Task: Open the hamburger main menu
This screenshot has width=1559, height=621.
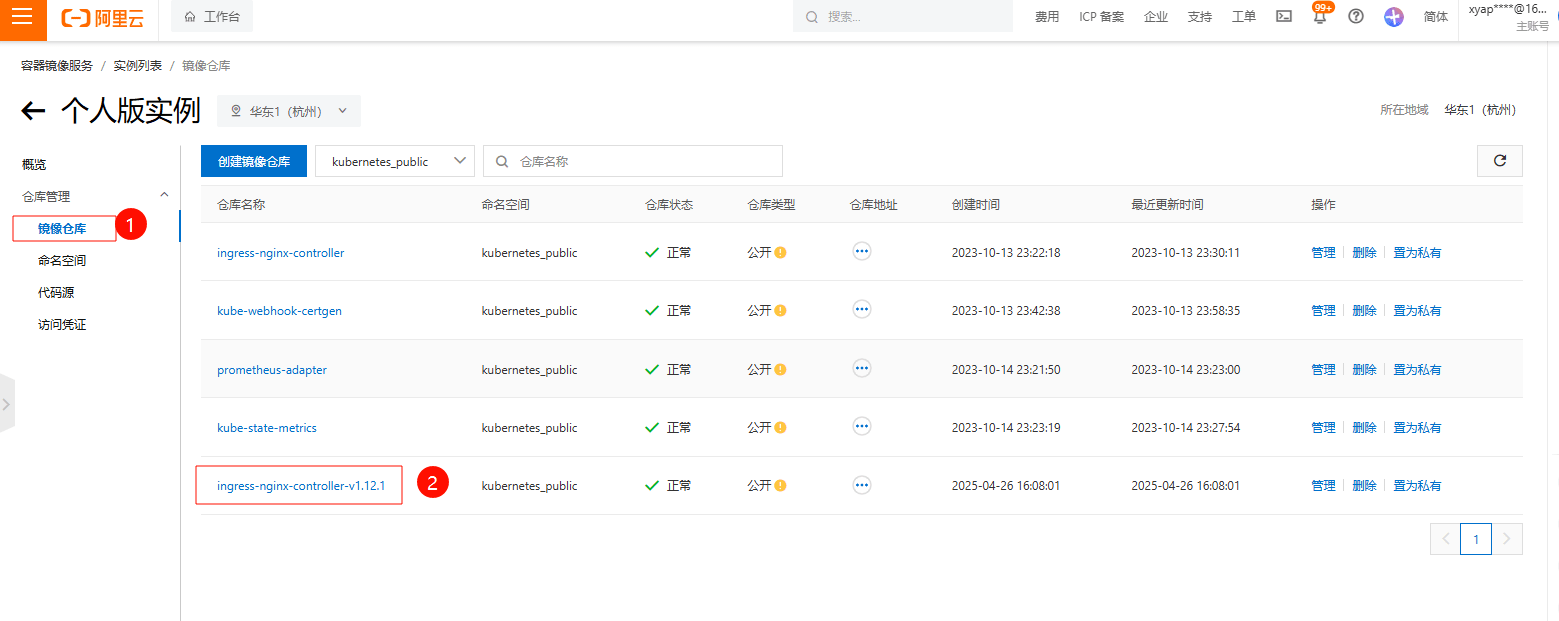Action: (x=22, y=17)
